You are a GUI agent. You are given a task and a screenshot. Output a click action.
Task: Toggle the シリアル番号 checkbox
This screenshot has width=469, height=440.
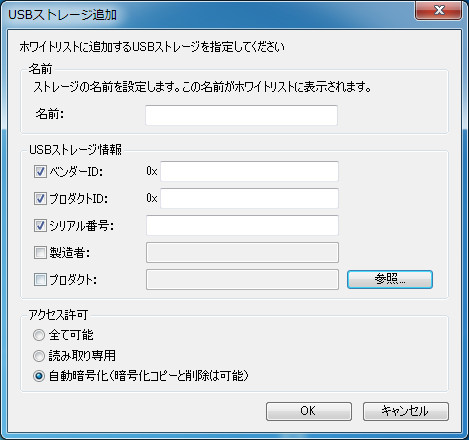tap(40, 226)
